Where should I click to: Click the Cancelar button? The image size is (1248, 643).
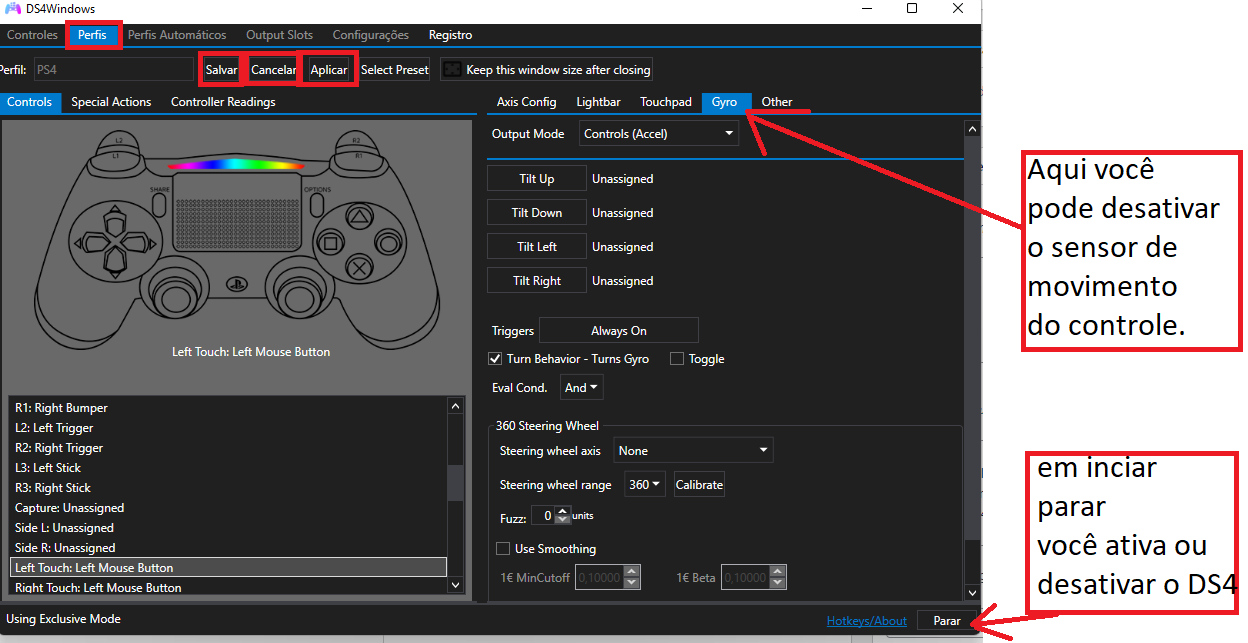pyautogui.click(x=273, y=70)
